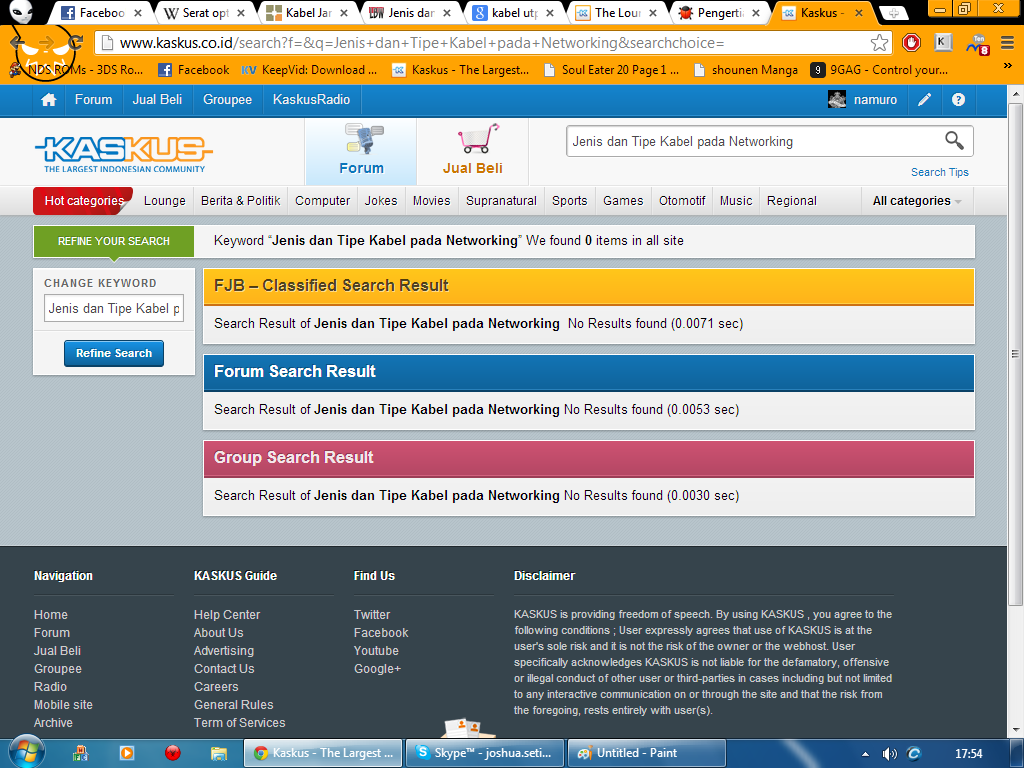Click Jual Beli in the blue navbar

[x=157, y=100]
